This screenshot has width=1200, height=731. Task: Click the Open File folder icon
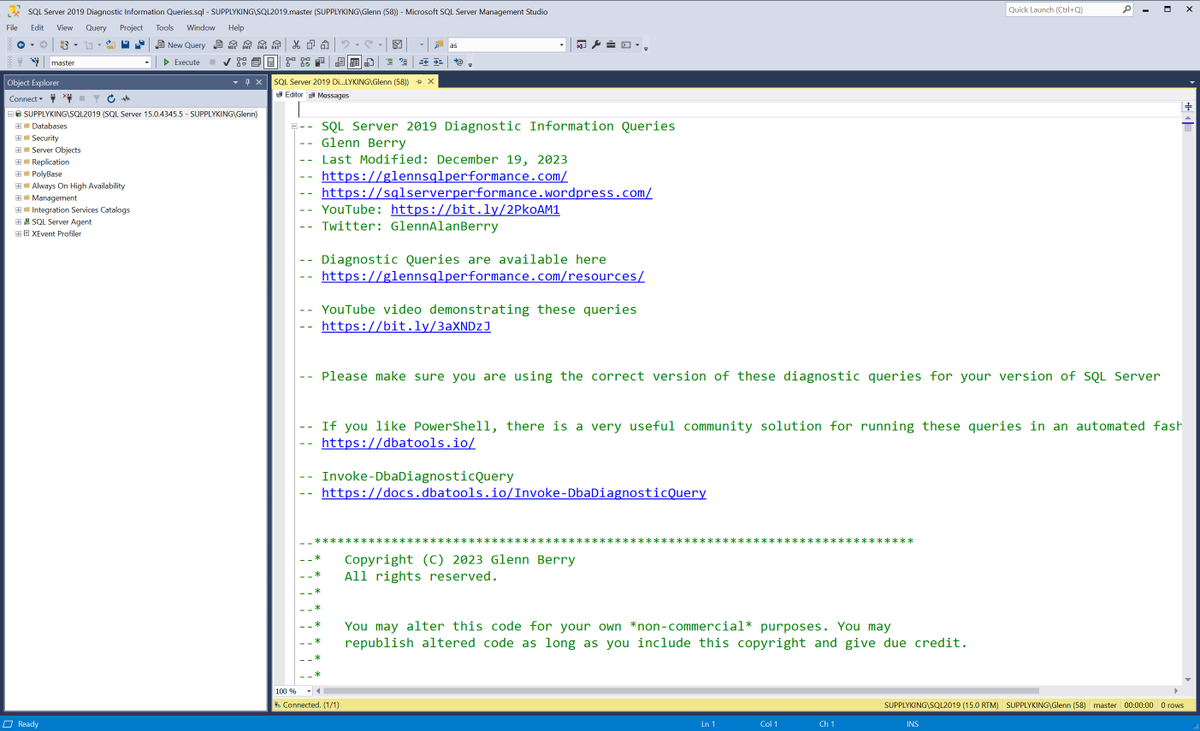click(x=110, y=45)
